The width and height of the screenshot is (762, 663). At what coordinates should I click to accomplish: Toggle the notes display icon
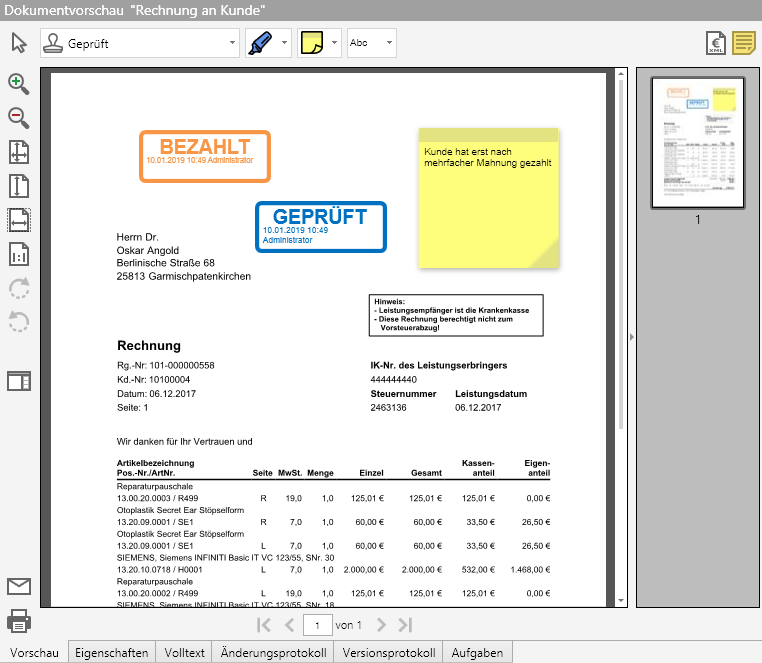coord(743,43)
